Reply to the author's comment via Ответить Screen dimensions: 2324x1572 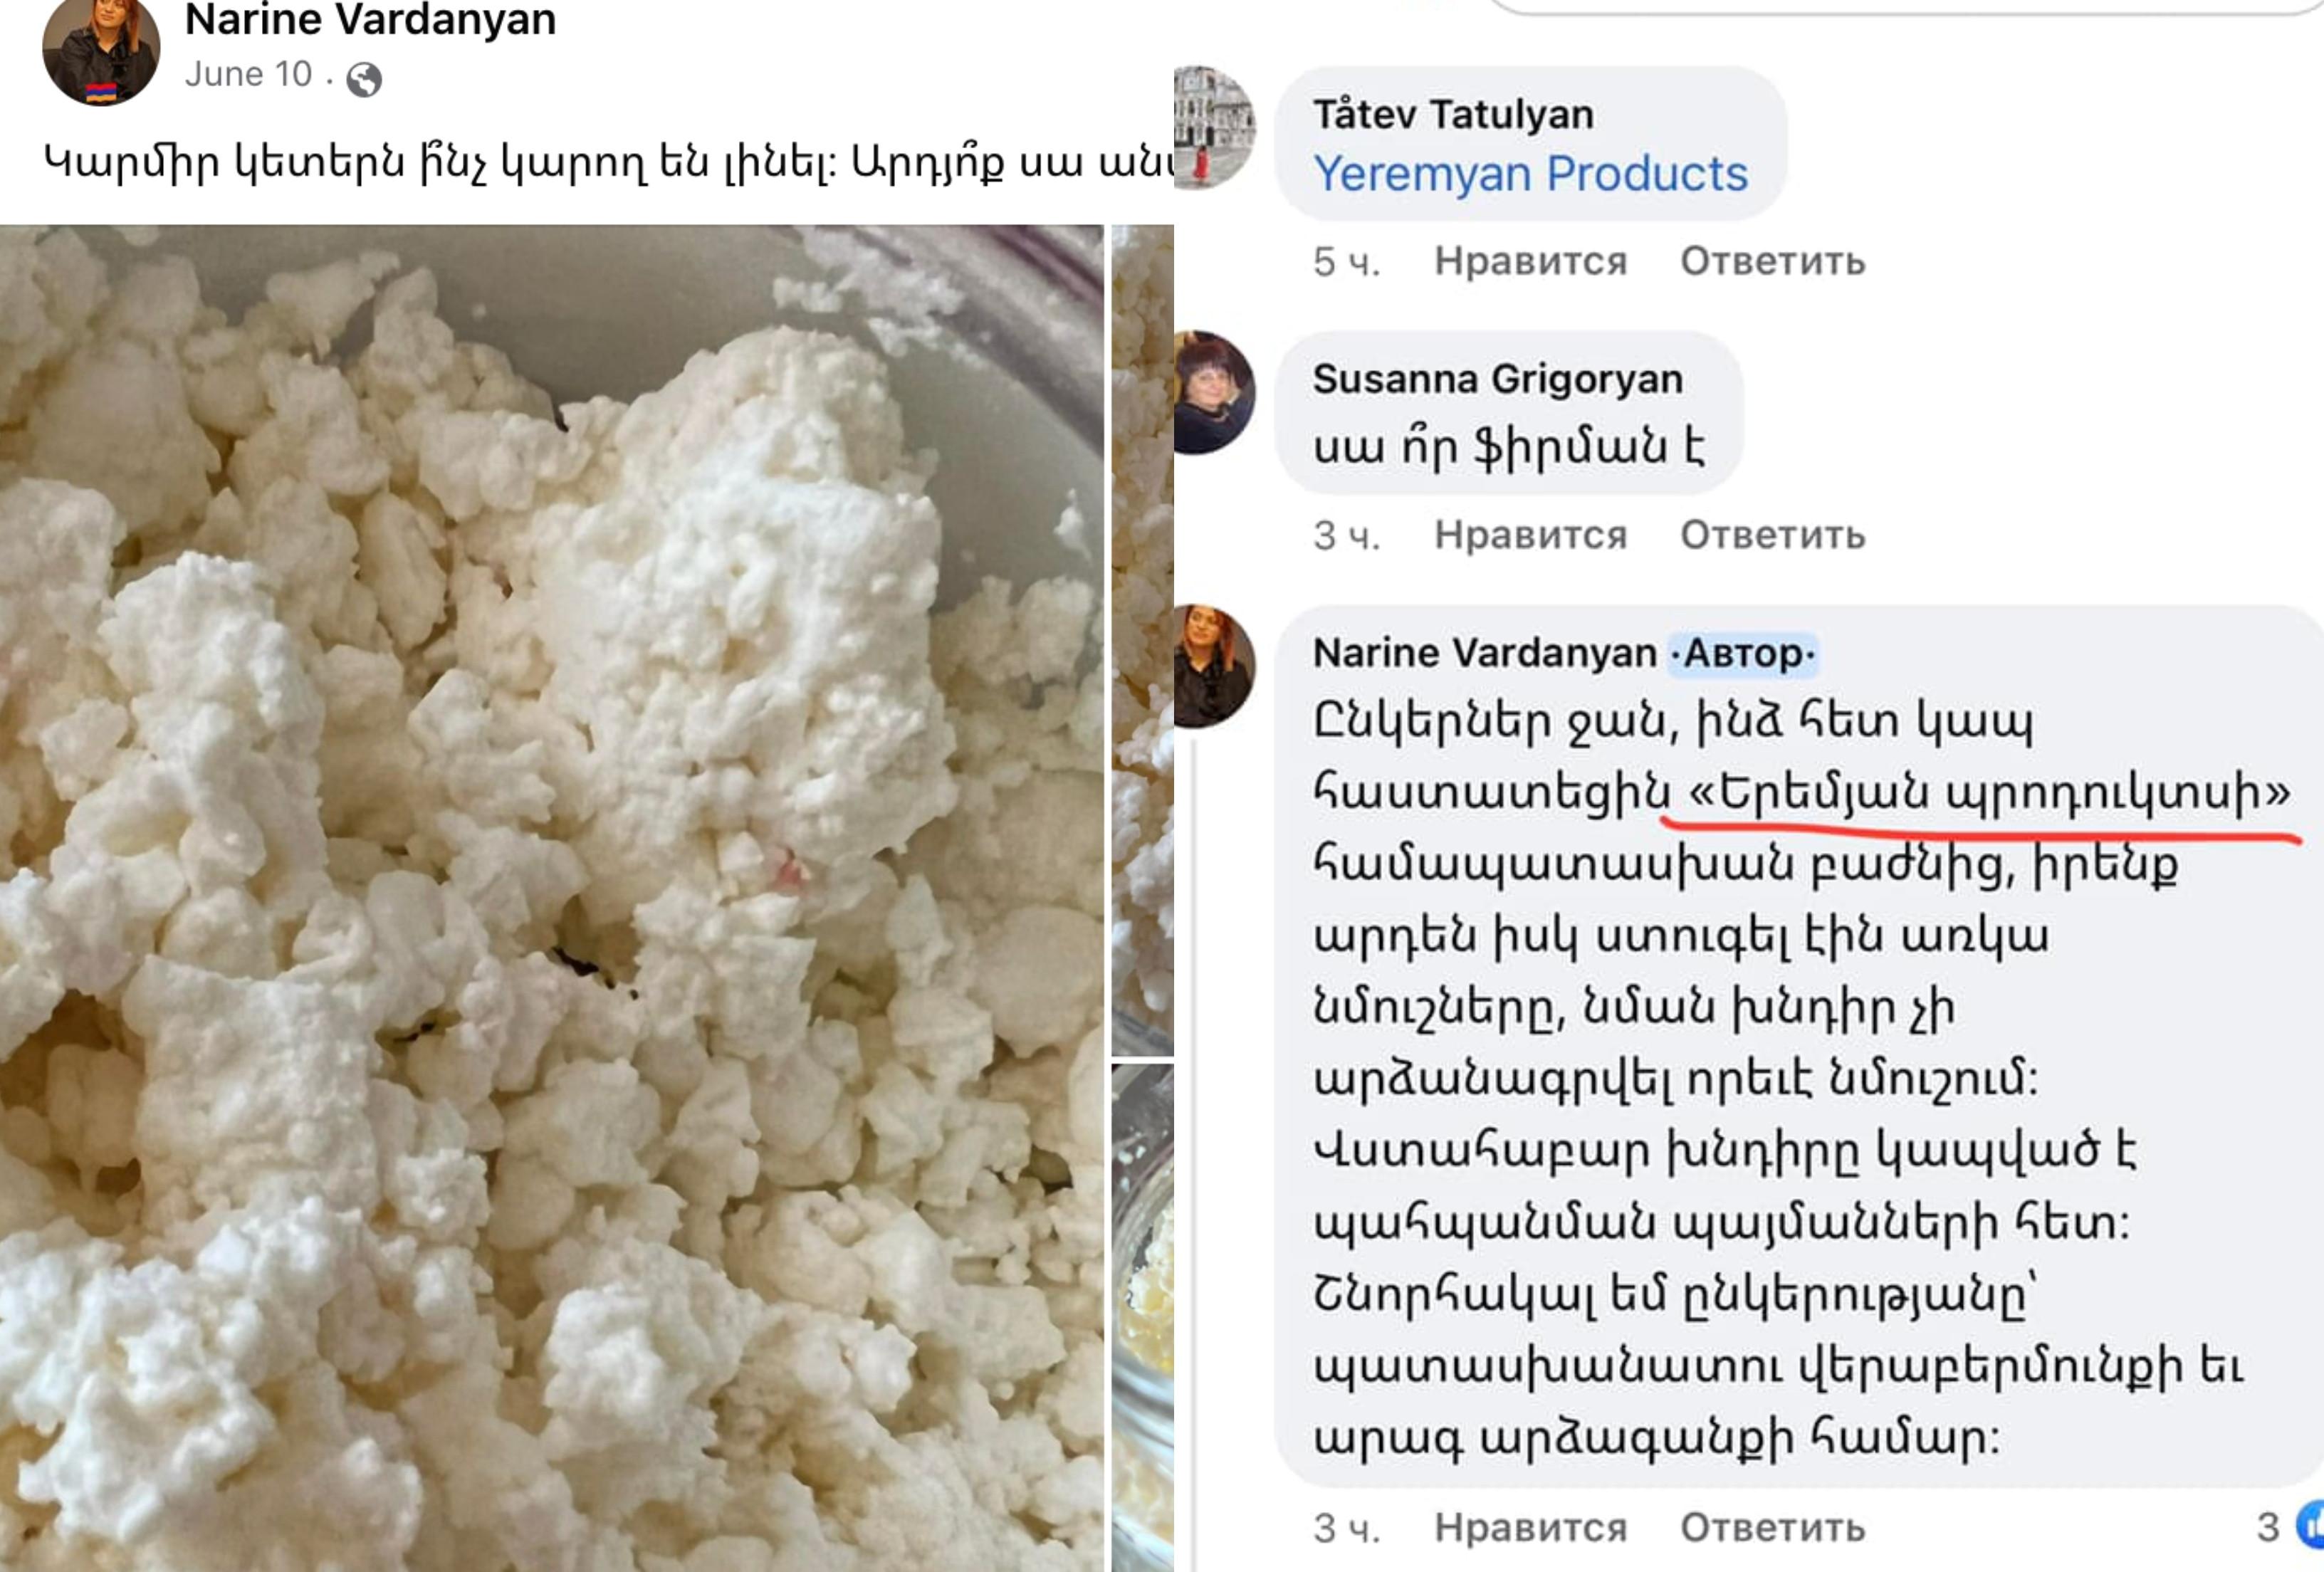pyautogui.click(x=1773, y=1528)
